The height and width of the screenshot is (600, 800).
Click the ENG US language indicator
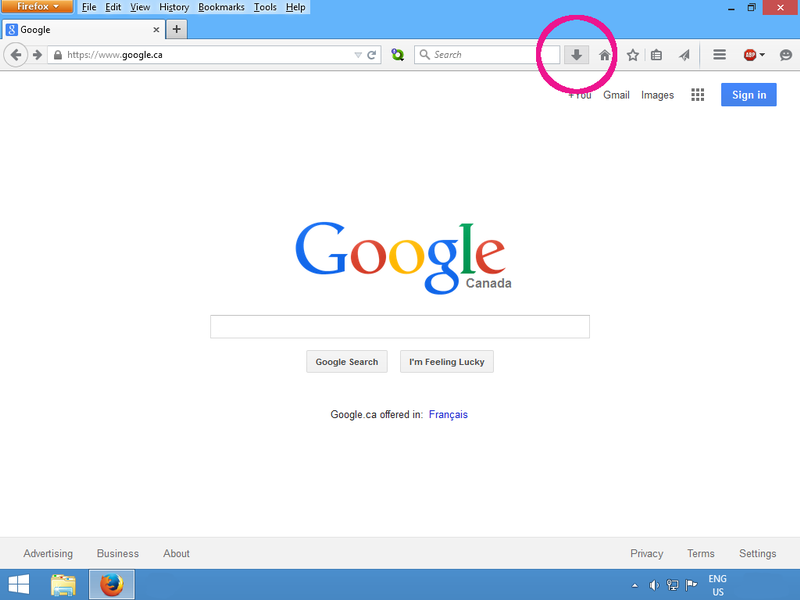coord(717,585)
